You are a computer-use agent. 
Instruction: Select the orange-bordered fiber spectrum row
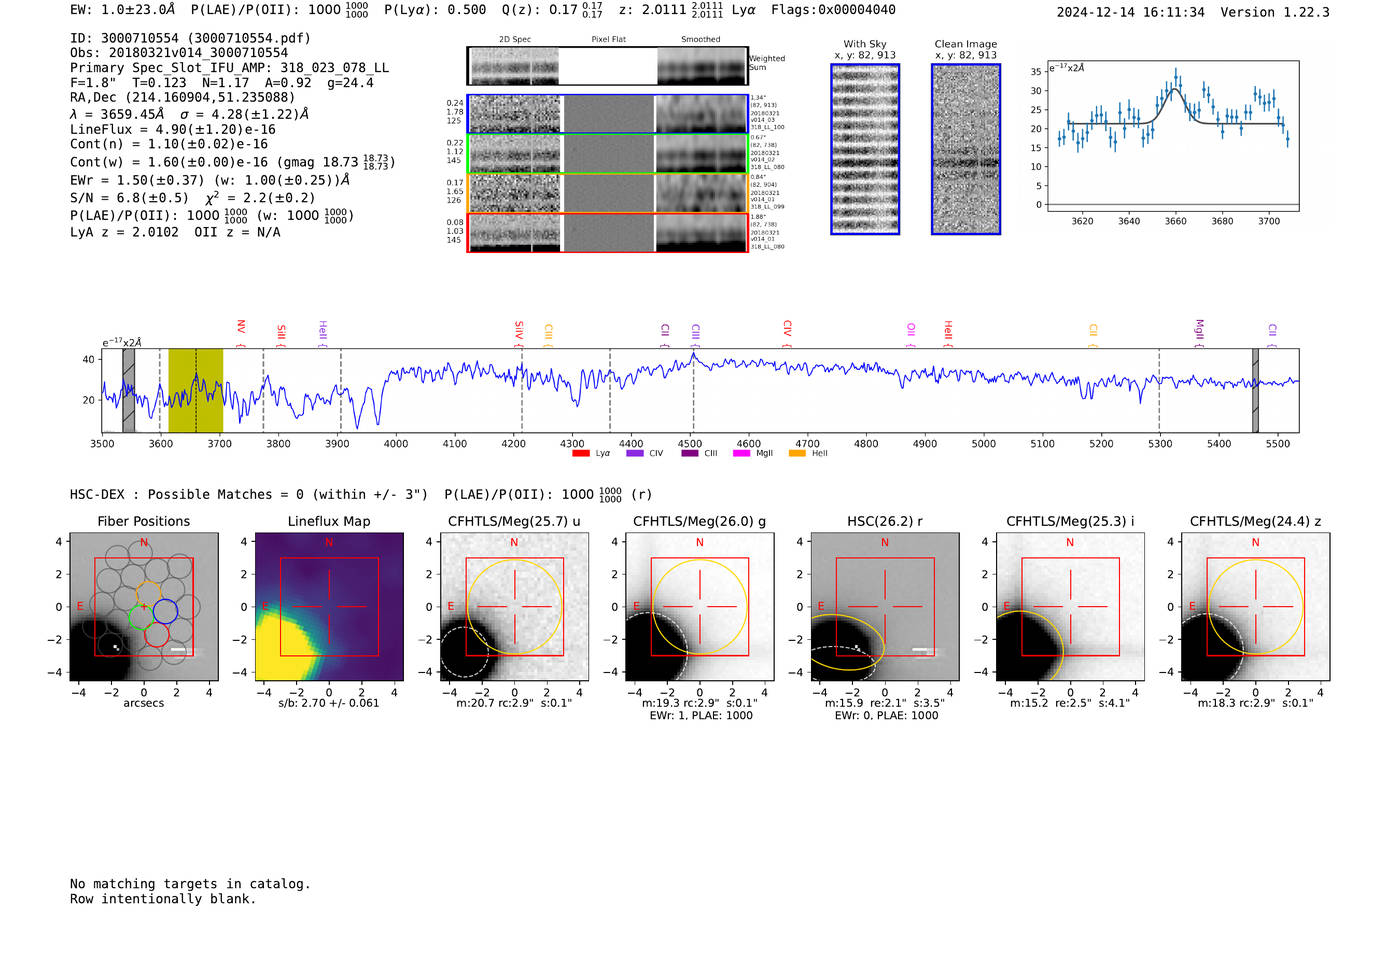[608, 193]
